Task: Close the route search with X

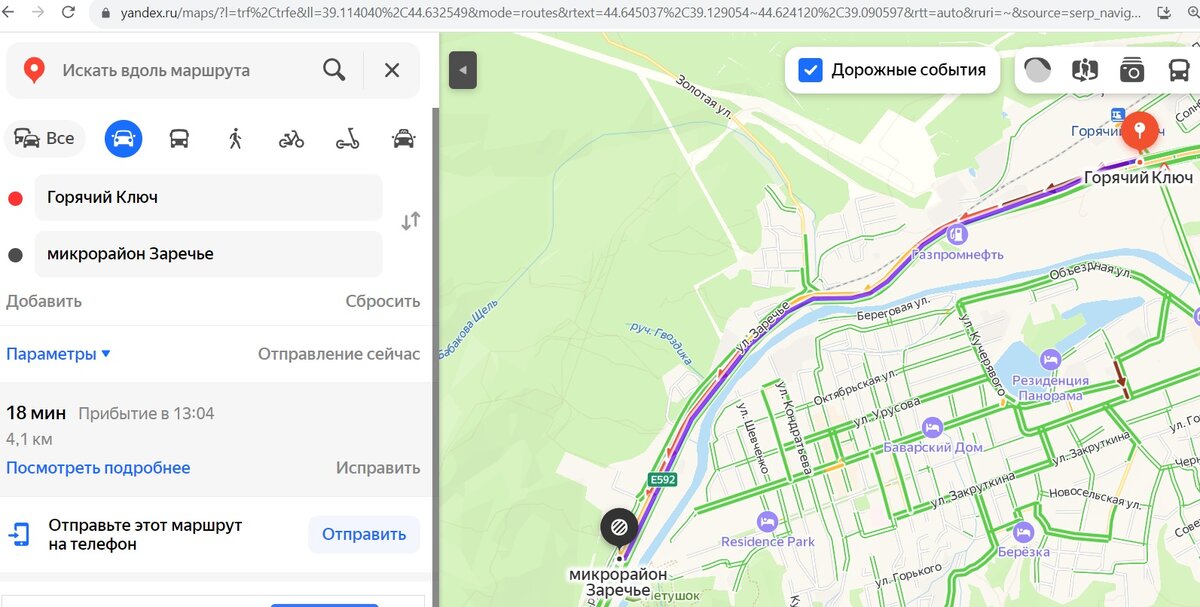Action: [392, 70]
